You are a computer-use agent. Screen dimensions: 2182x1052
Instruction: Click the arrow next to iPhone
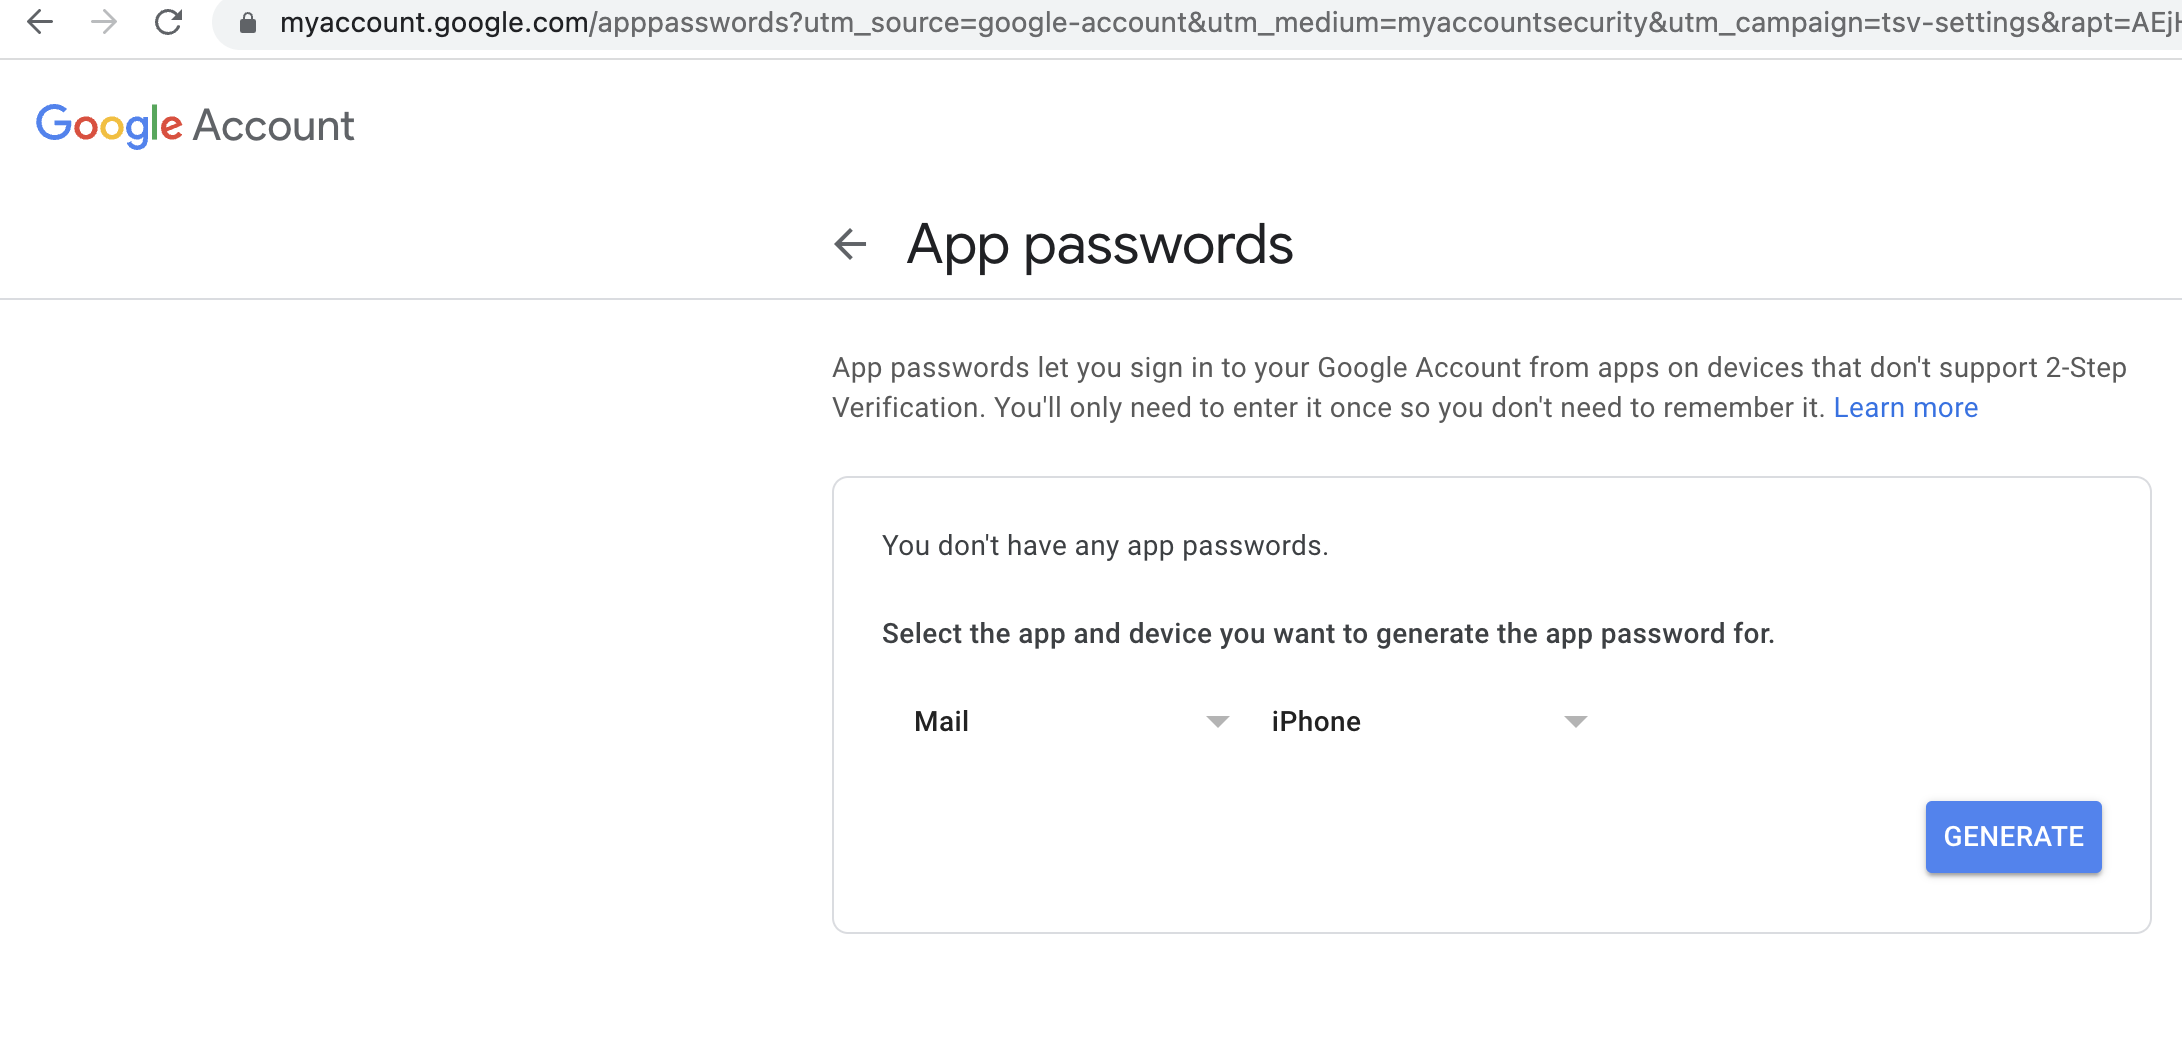pyautogui.click(x=1575, y=722)
